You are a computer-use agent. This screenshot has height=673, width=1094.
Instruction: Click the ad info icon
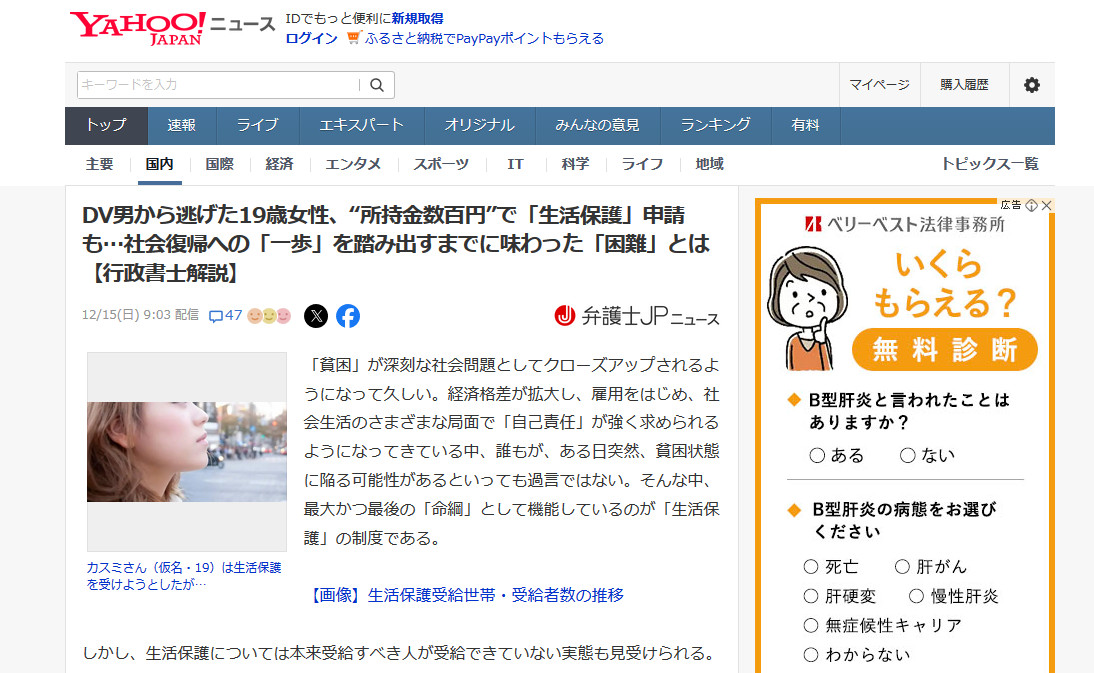click(1031, 205)
